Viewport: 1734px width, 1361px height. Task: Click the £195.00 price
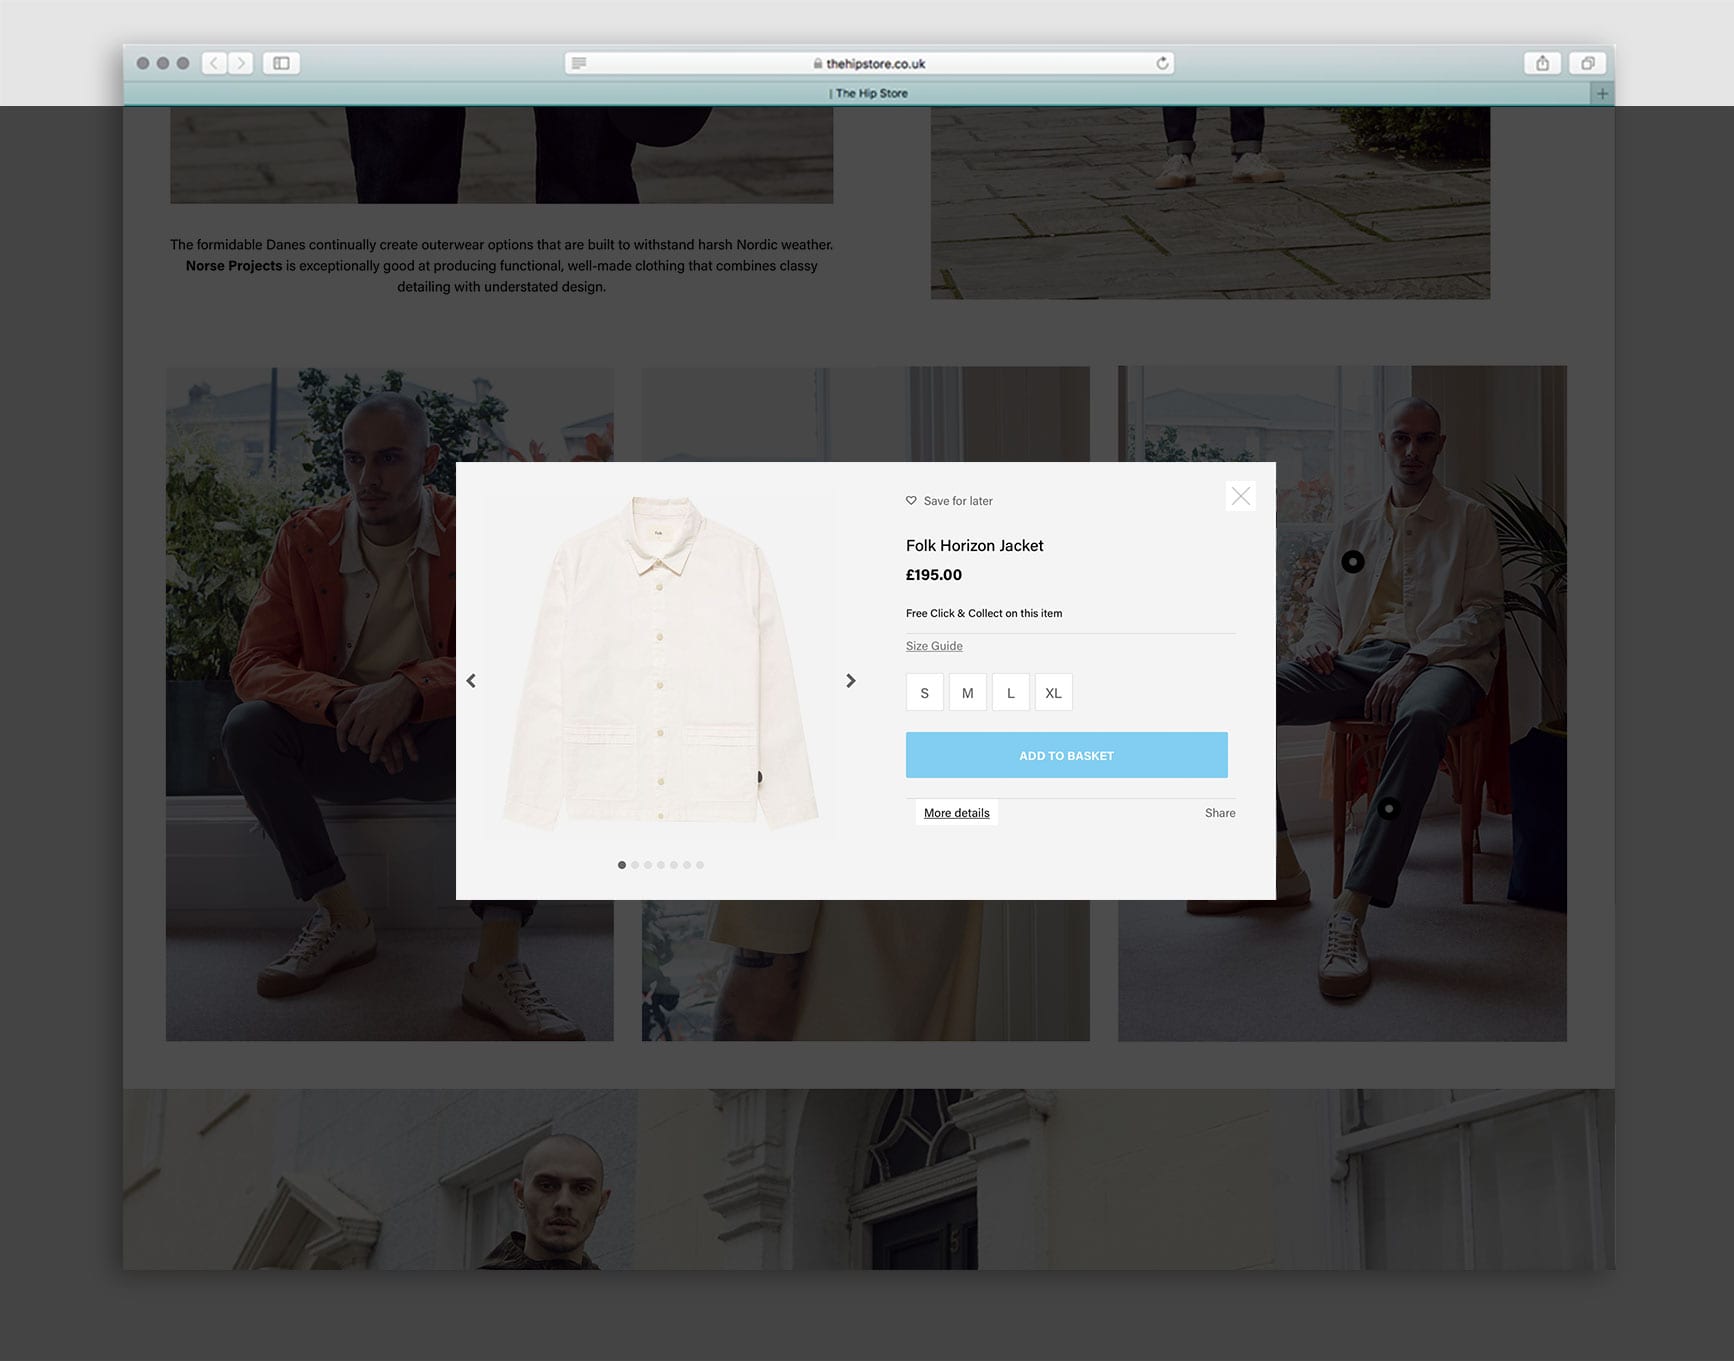coord(934,575)
